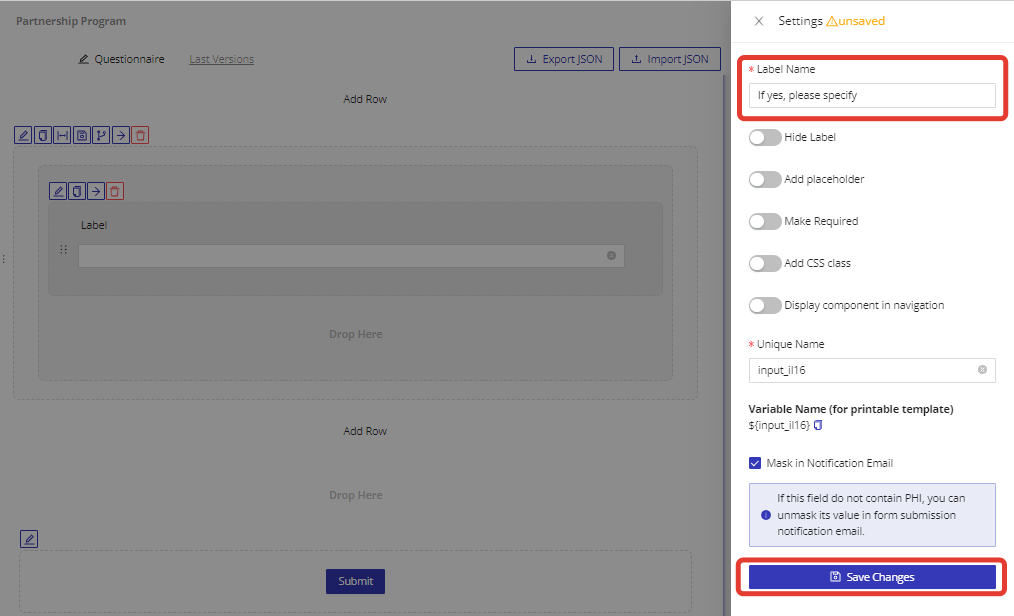Clear the Unique Name field with the x icon
The image size is (1014, 616).
tap(982, 370)
